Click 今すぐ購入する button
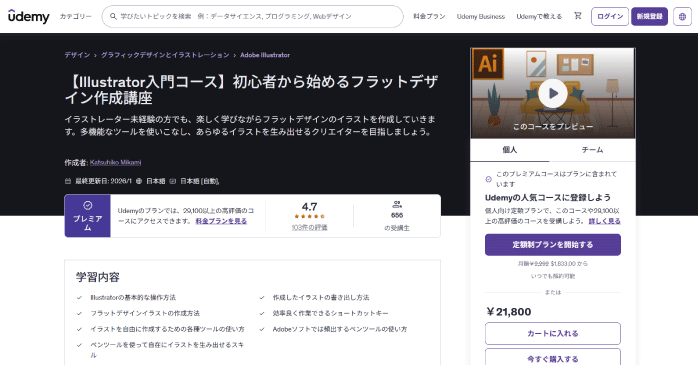The width and height of the screenshot is (698, 365). click(x=553, y=357)
